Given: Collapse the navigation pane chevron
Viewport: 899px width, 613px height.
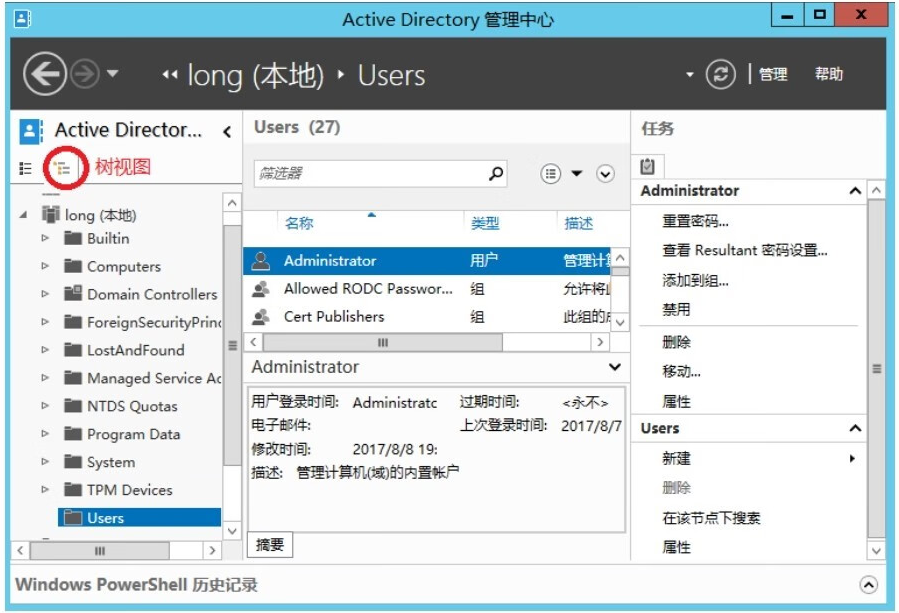Looking at the screenshot, I should coord(227,132).
